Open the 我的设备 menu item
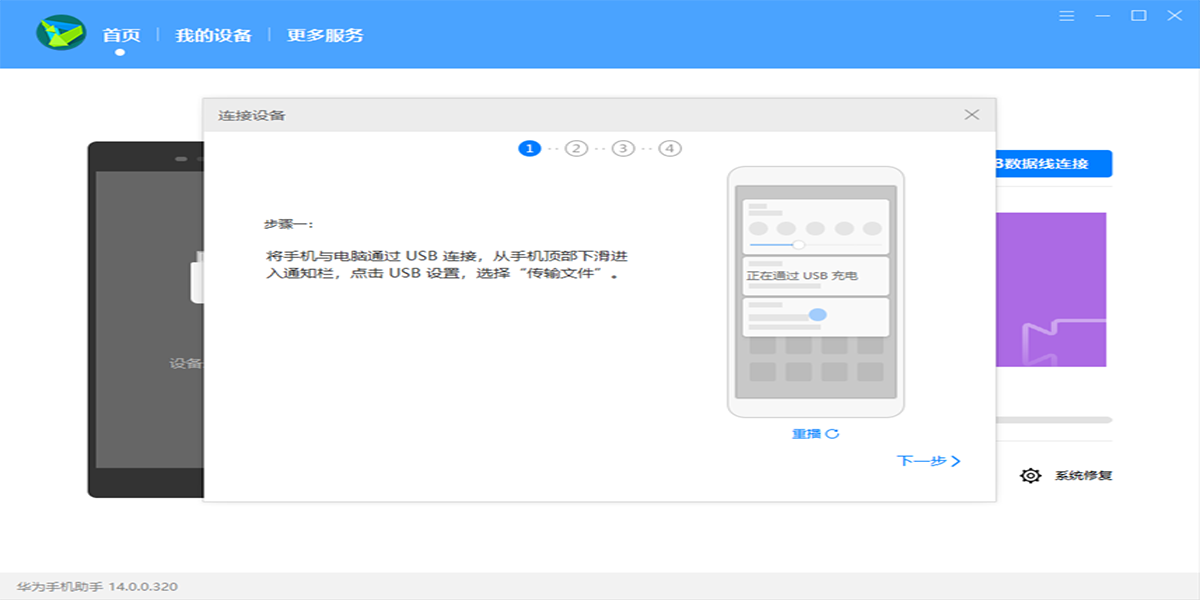Screen dimensions: 1200x600 pos(216,34)
